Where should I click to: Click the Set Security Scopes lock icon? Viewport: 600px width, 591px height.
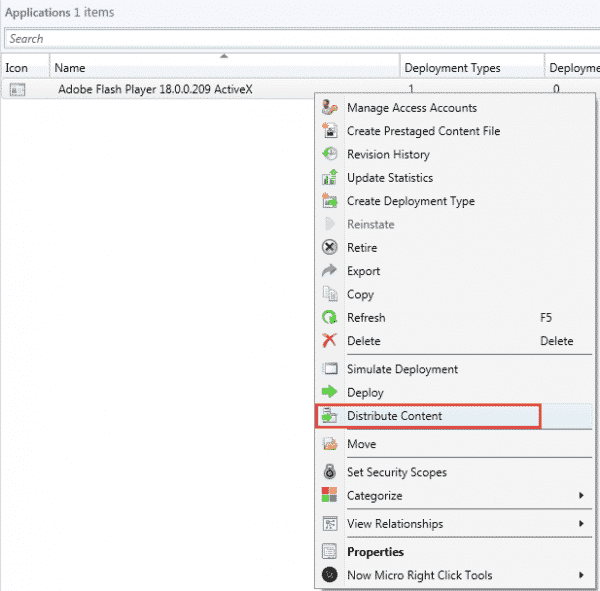click(x=330, y=472)
